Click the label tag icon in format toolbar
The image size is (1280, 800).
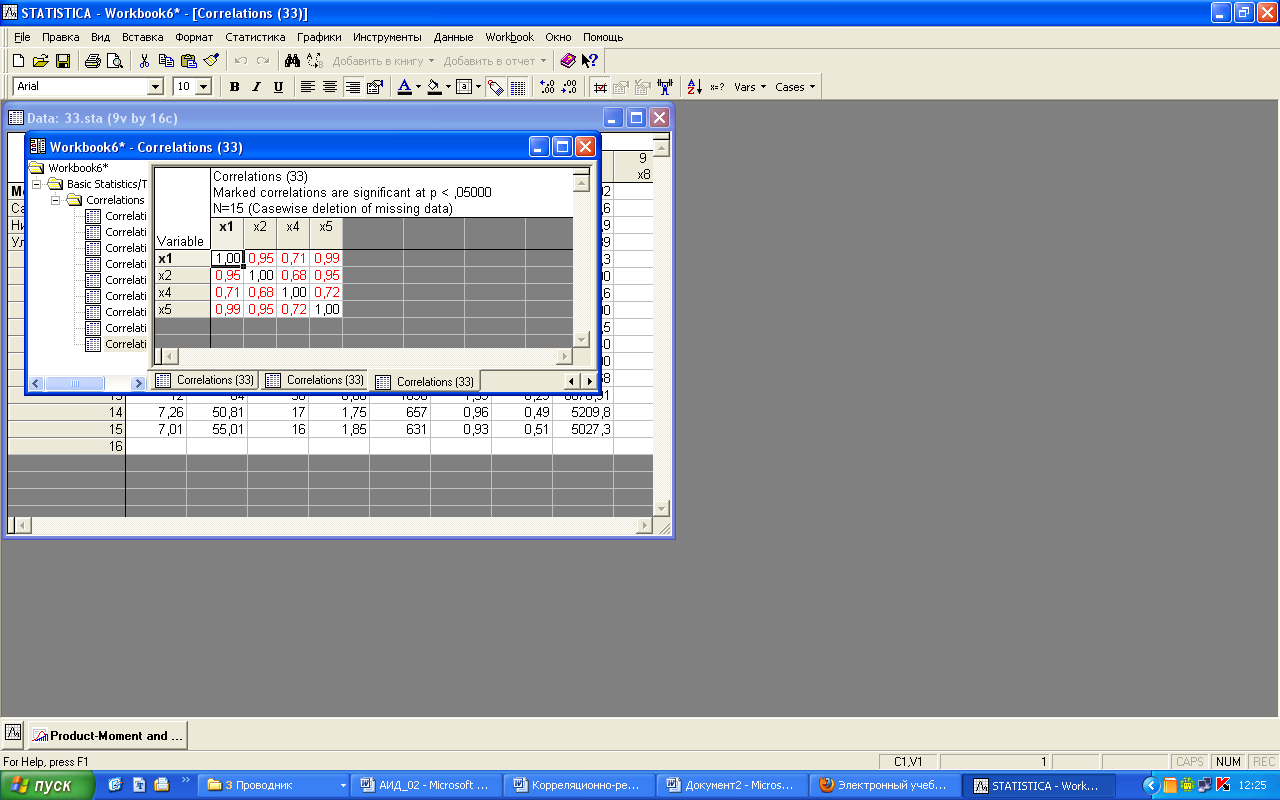pyautogui.click(x=496, y=87)
